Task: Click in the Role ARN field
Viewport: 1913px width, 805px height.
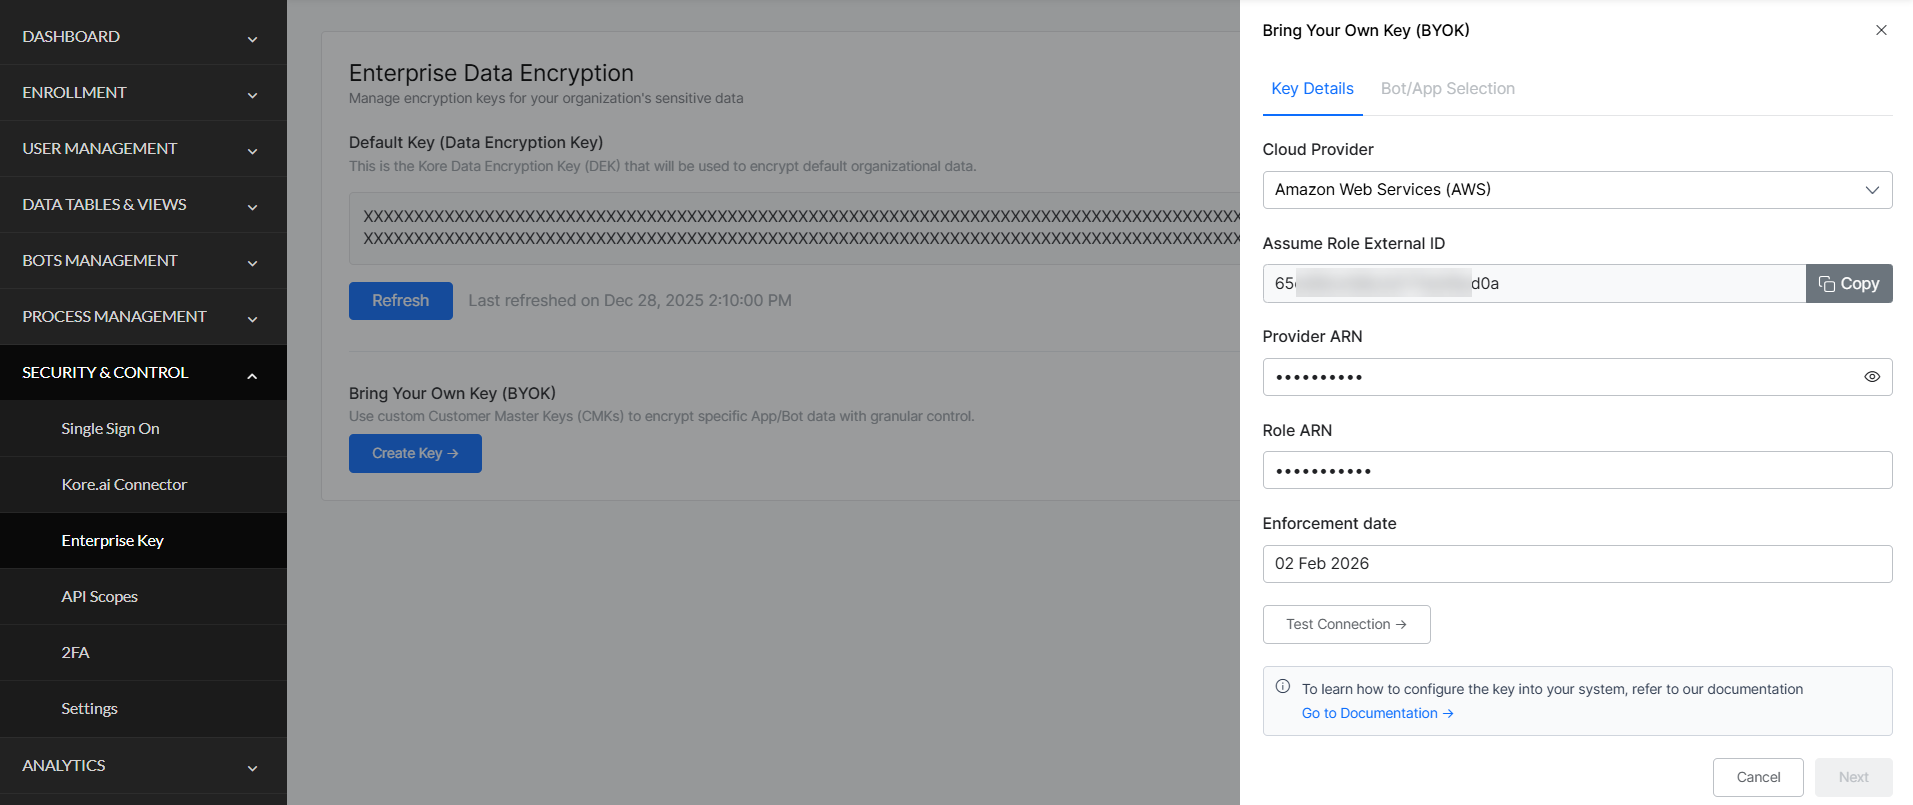Action: point(1576,470)
